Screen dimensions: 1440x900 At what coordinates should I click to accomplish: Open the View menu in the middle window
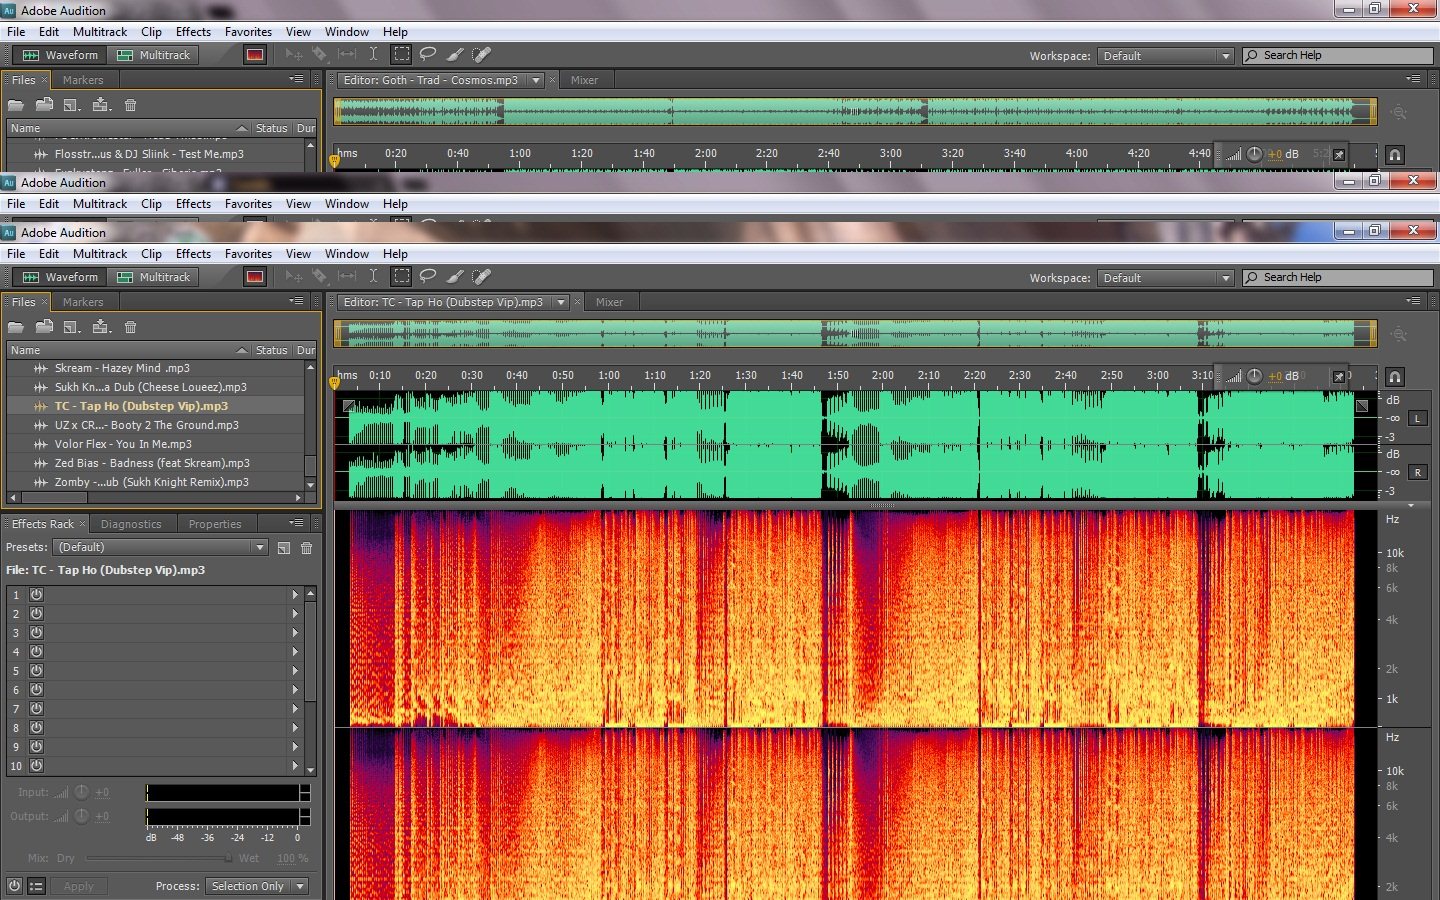point(298,204)
